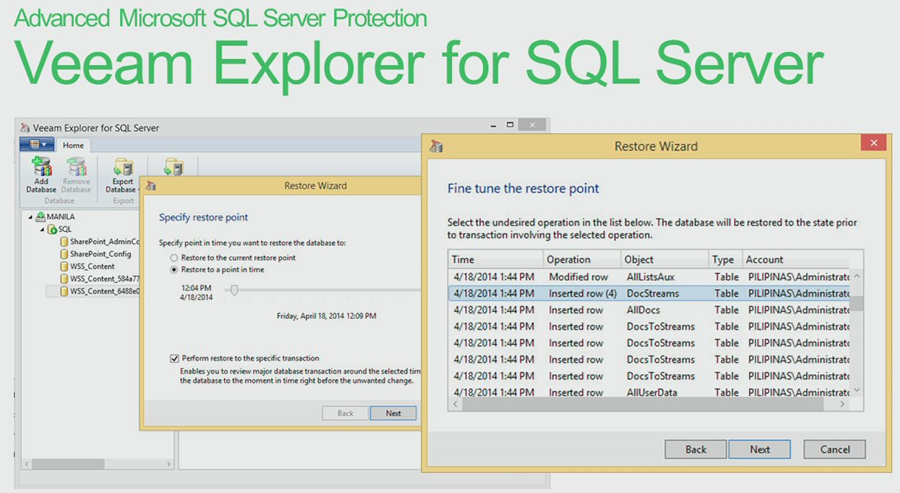
Task: Click the wizard icon in the Specify restore point title bar
Action: tap(151, 185)
